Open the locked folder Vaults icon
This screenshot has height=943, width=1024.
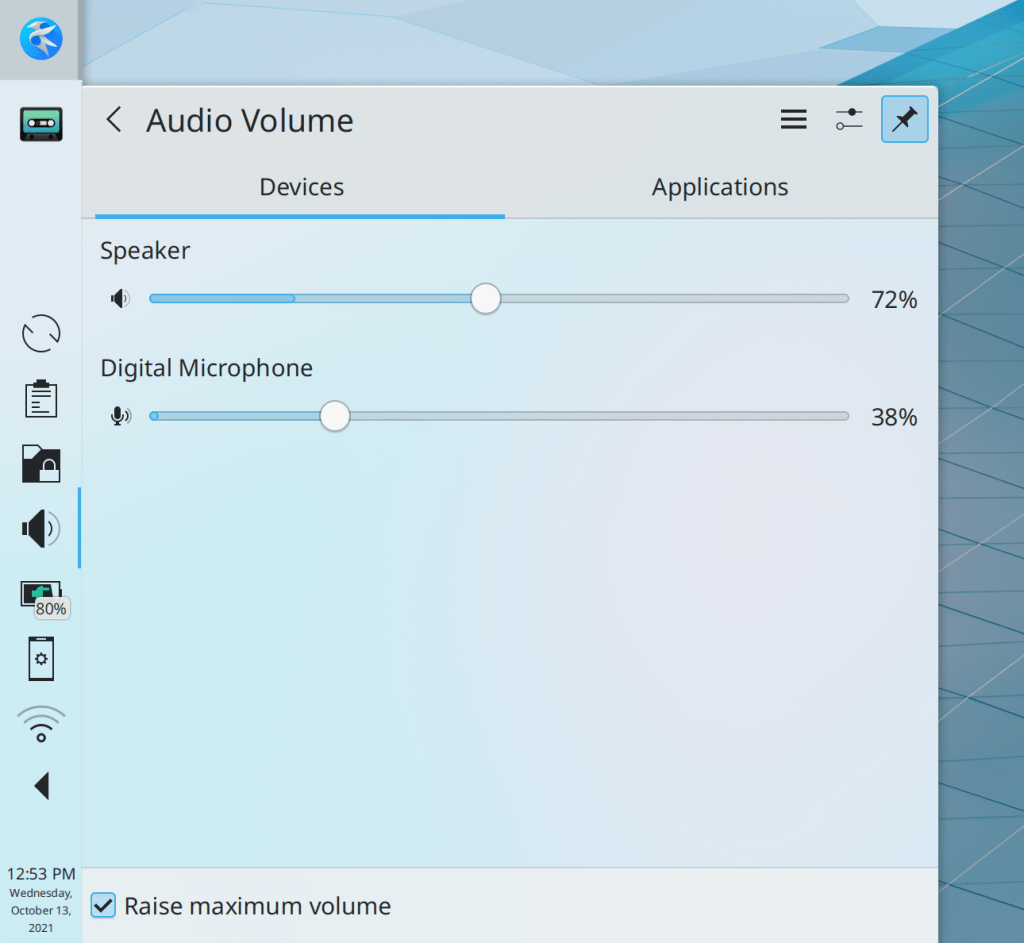pyautogui.click(x=41, y=464)
